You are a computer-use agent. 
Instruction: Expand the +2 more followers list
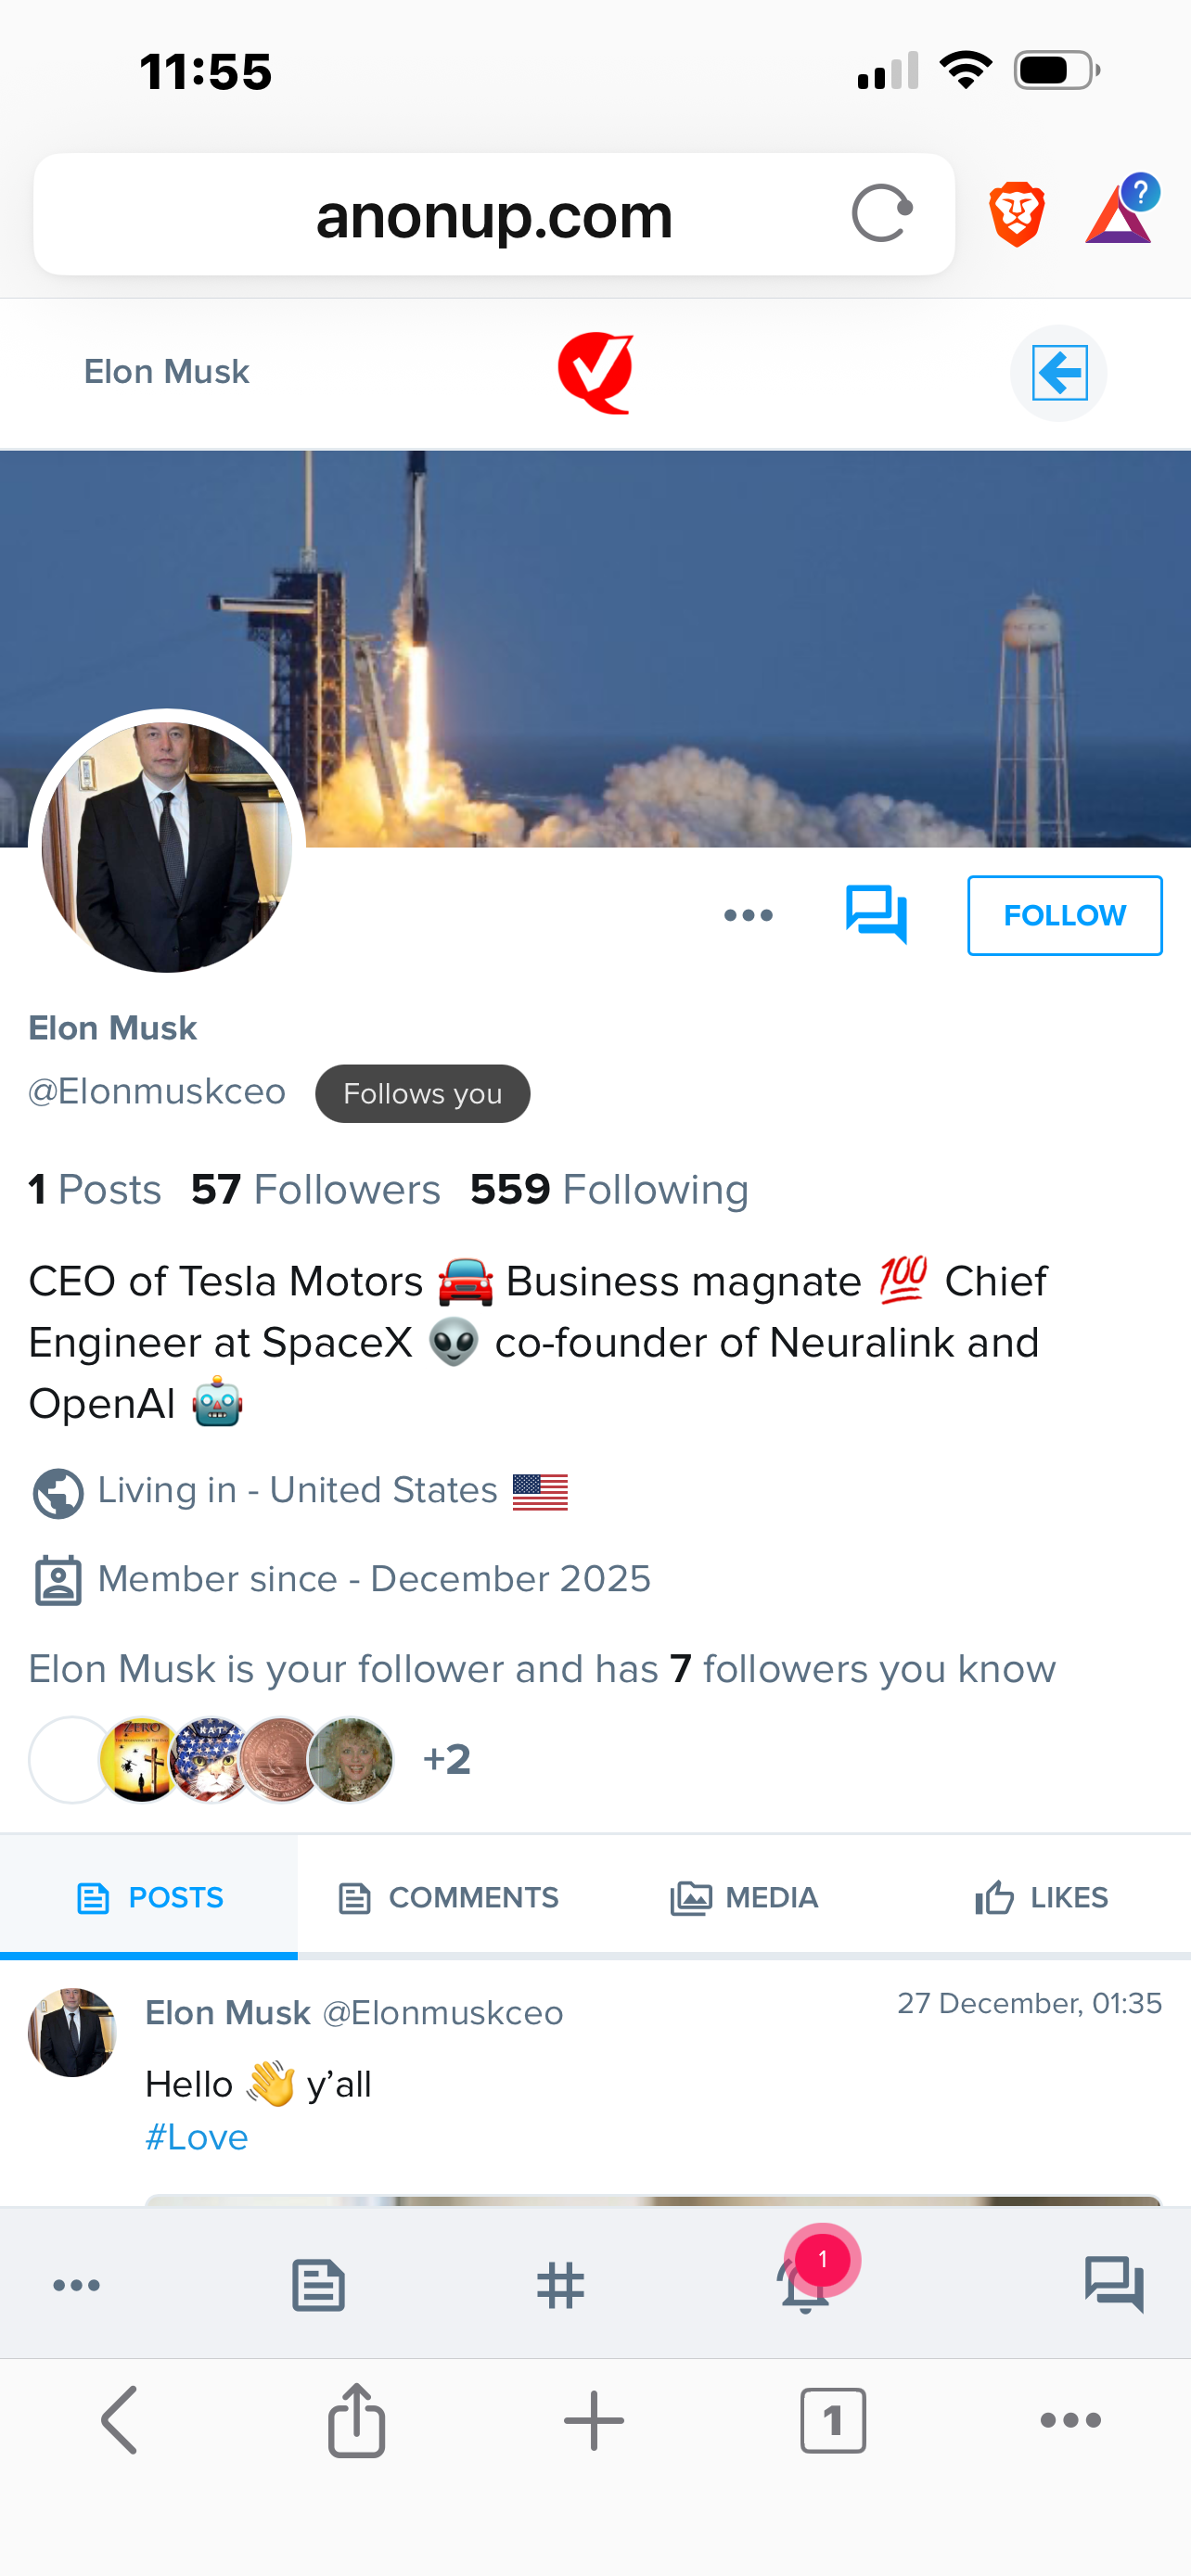[446, 1759]
